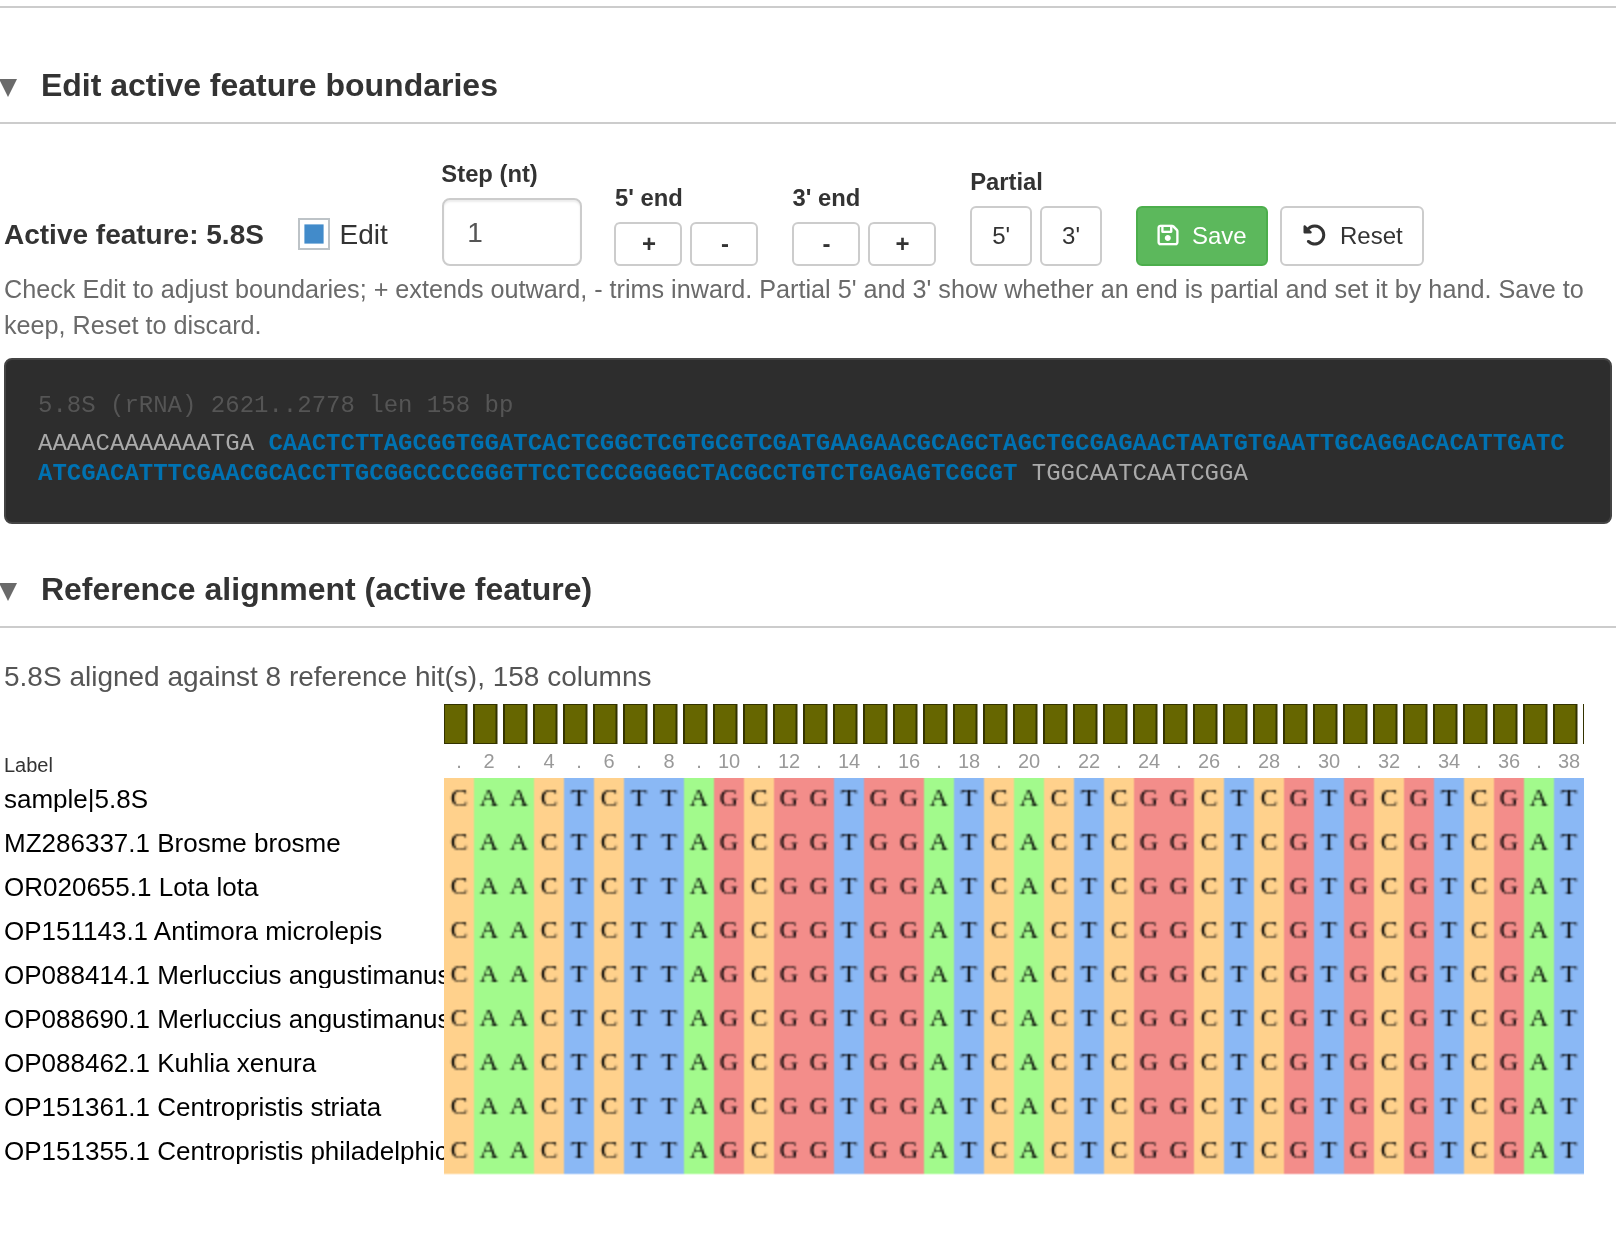This screenshot has width=1616, height=1256.
Task: Click column number 10 in the ruler
Action: [x=729, y=761]
